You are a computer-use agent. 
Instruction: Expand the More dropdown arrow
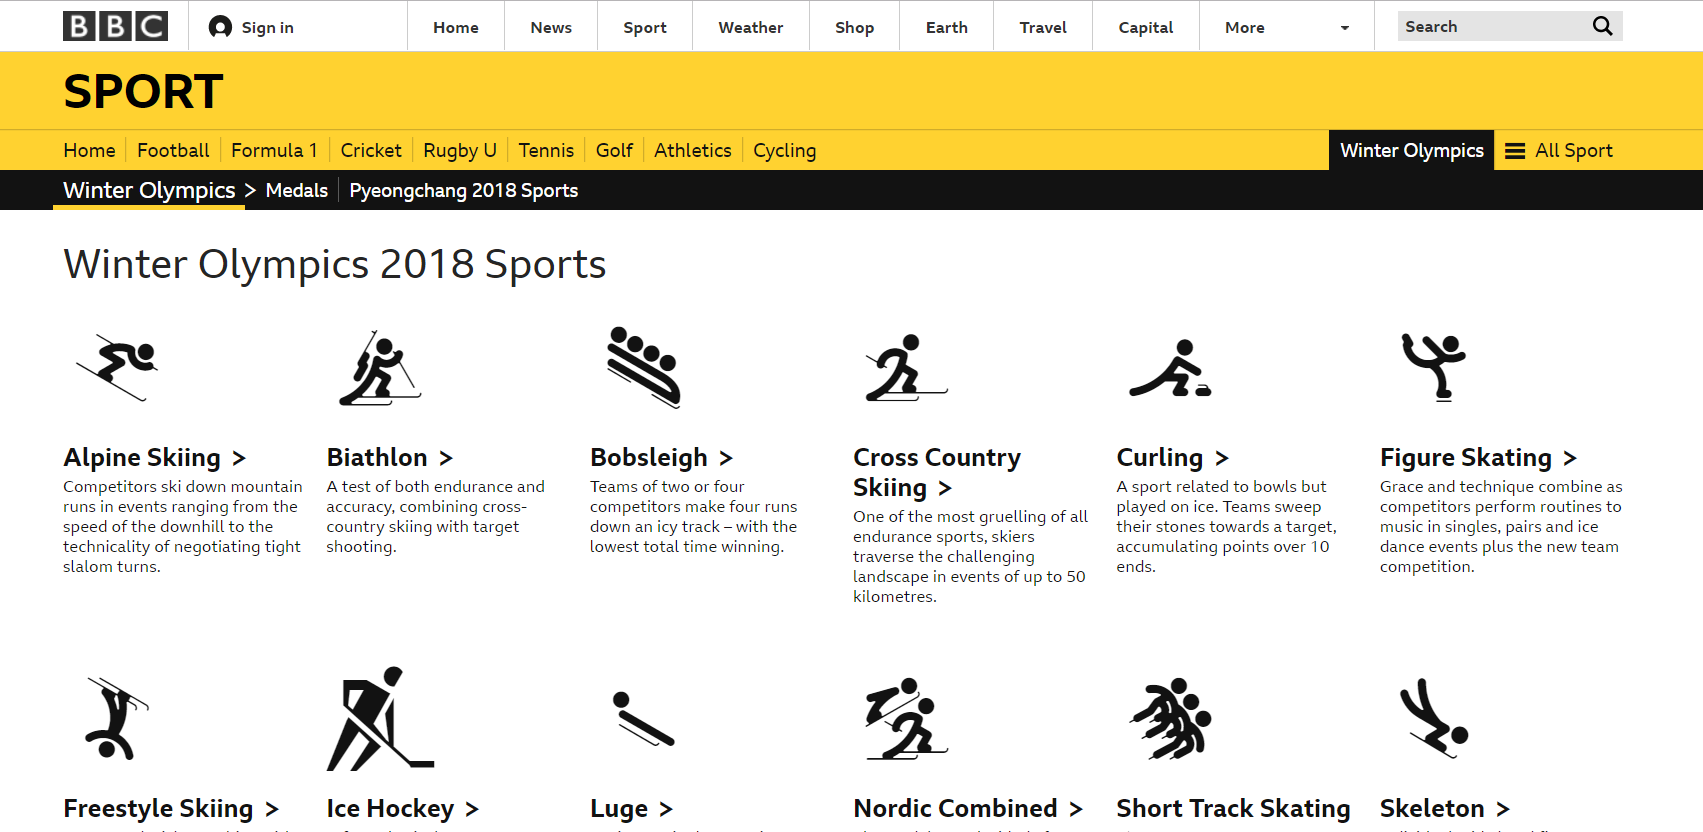coord(1345,28)
